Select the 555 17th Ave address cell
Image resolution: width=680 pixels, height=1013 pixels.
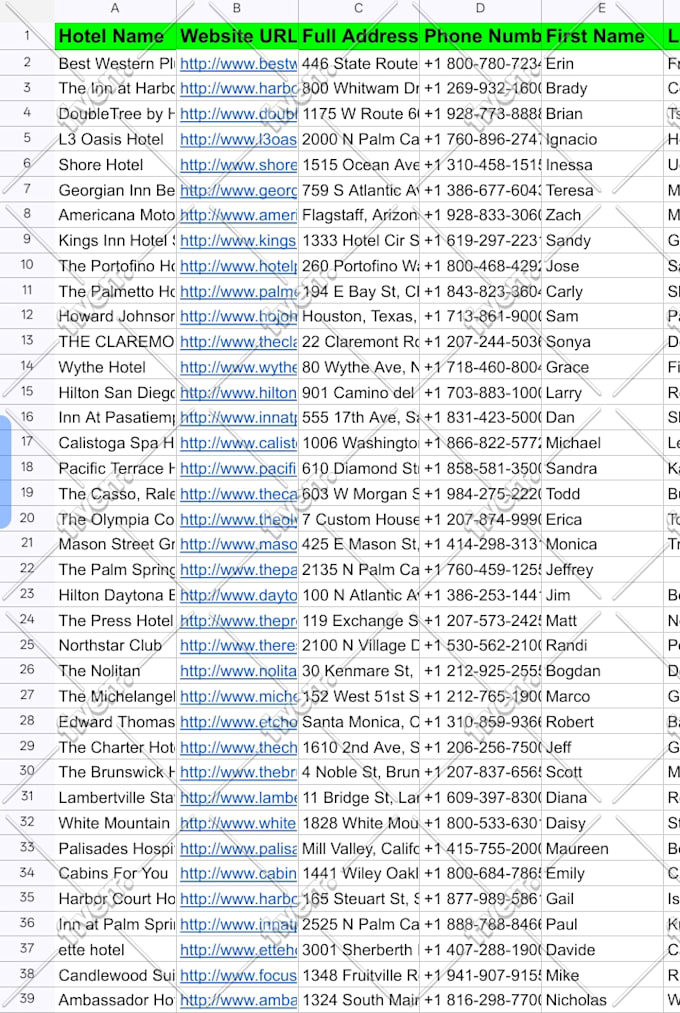pyautogui.click(x=358, y=418)
